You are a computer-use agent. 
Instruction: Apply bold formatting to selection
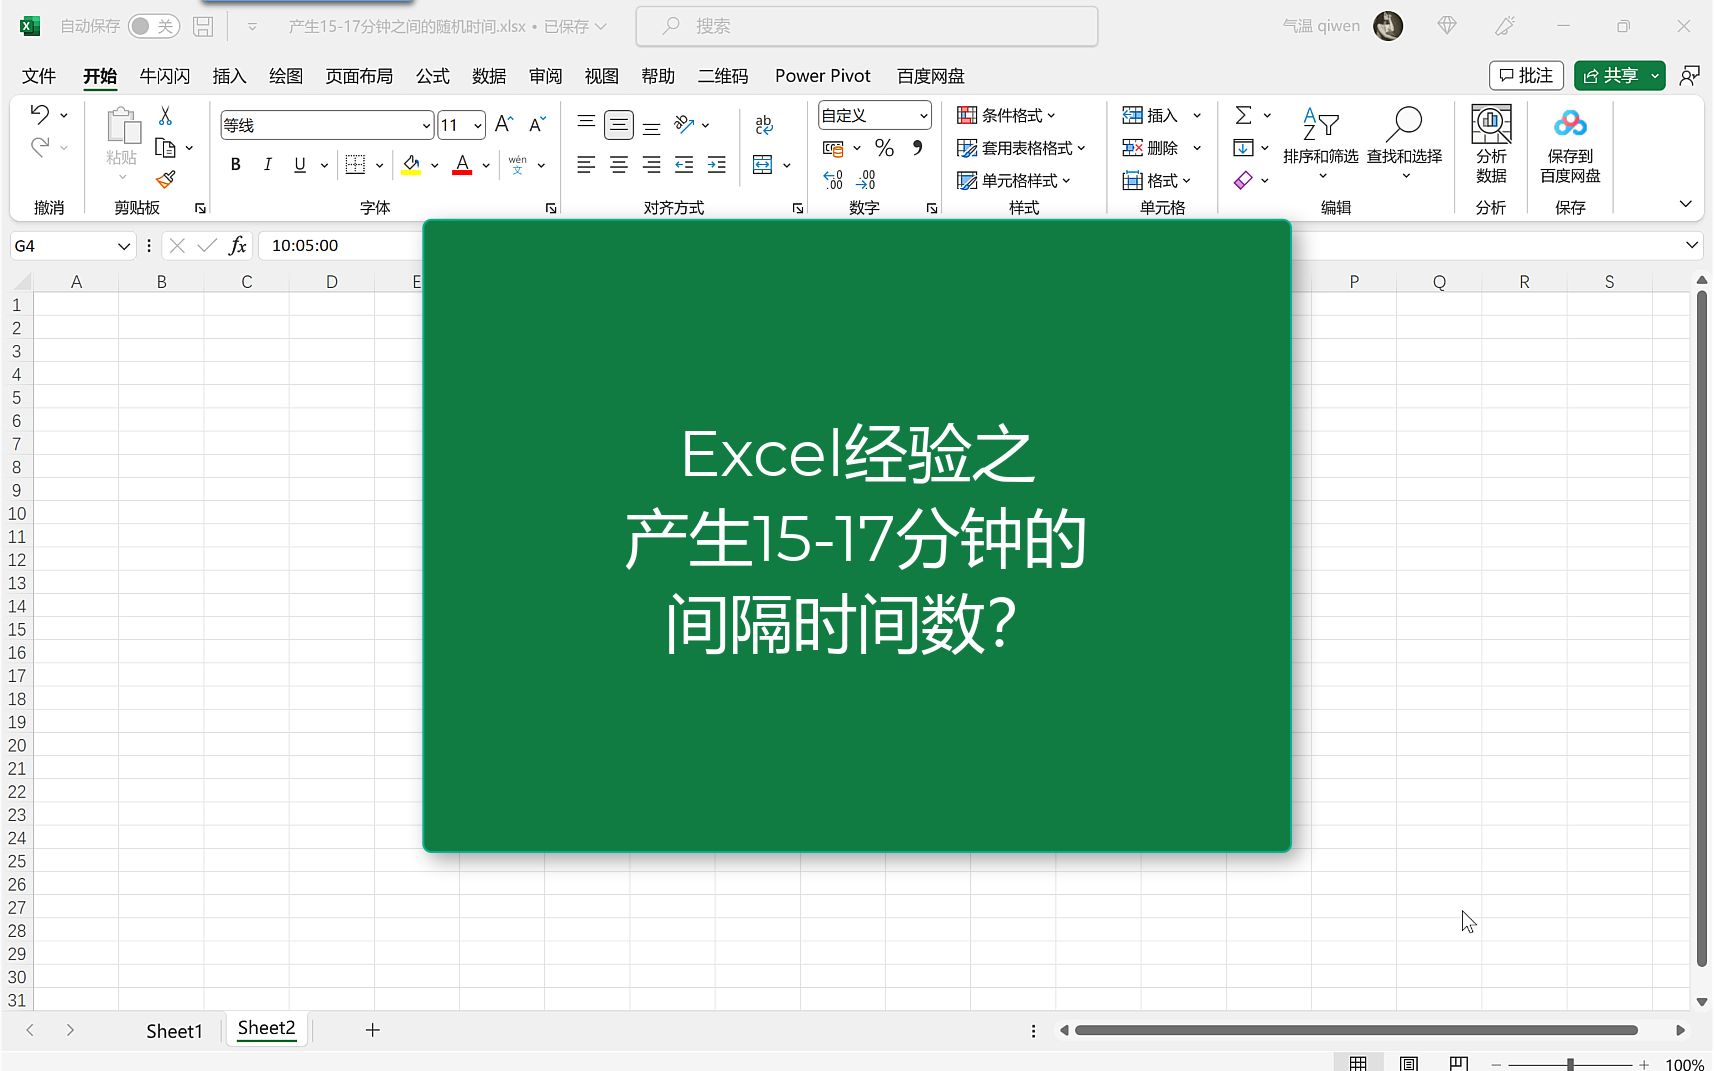[x=235, y=164]
